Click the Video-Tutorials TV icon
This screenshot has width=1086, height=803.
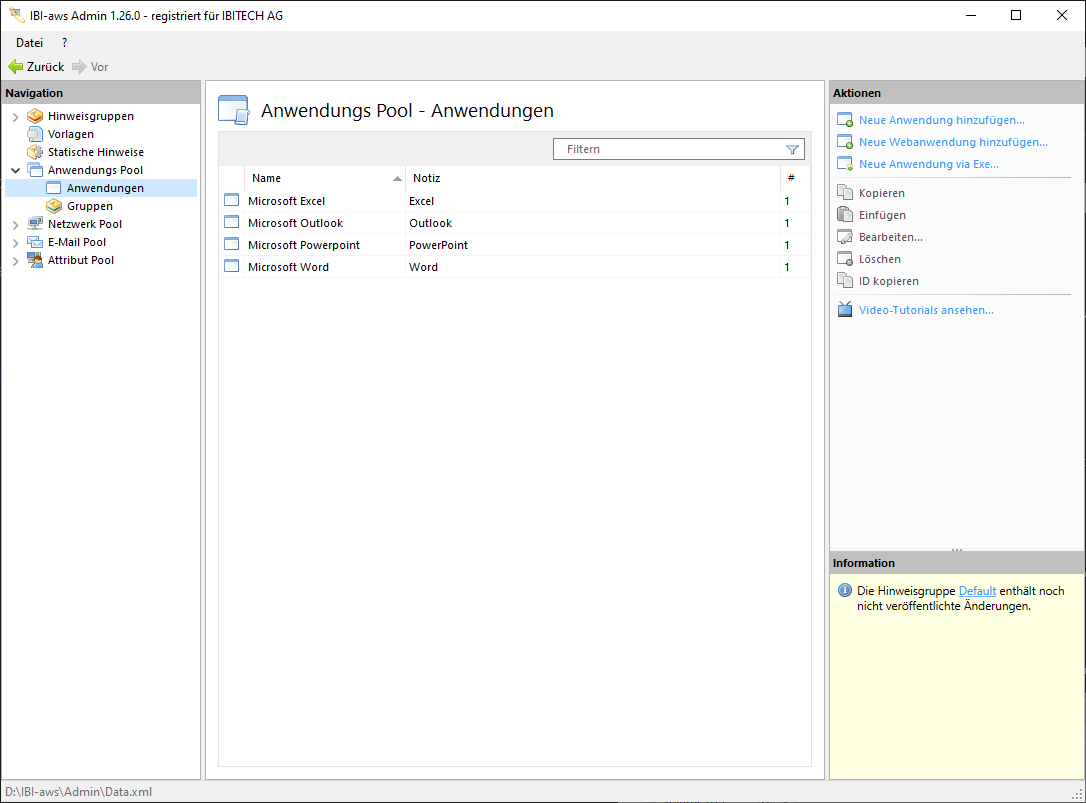pos(845,310)
